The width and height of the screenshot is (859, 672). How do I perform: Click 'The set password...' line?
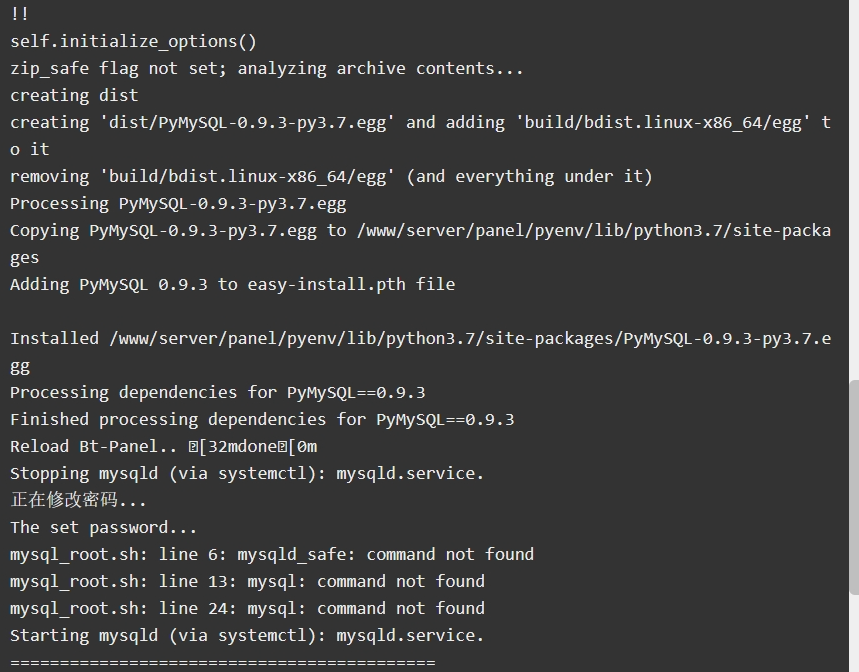pos(104,527)
